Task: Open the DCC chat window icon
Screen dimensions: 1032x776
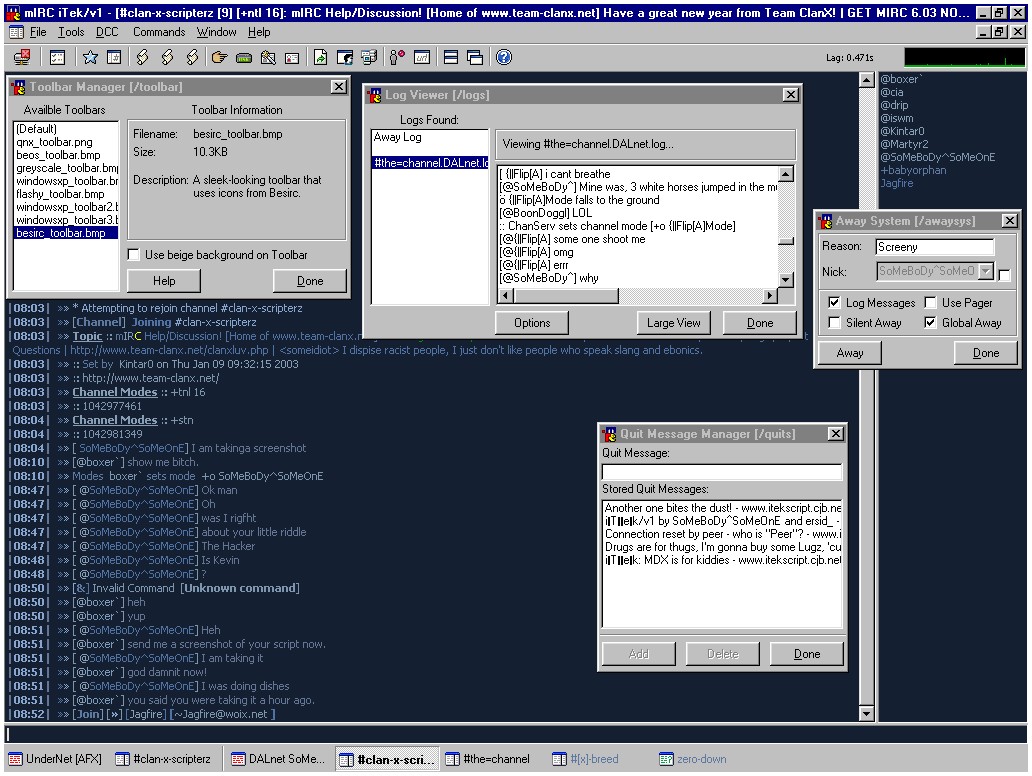Action: coord(344,58)
